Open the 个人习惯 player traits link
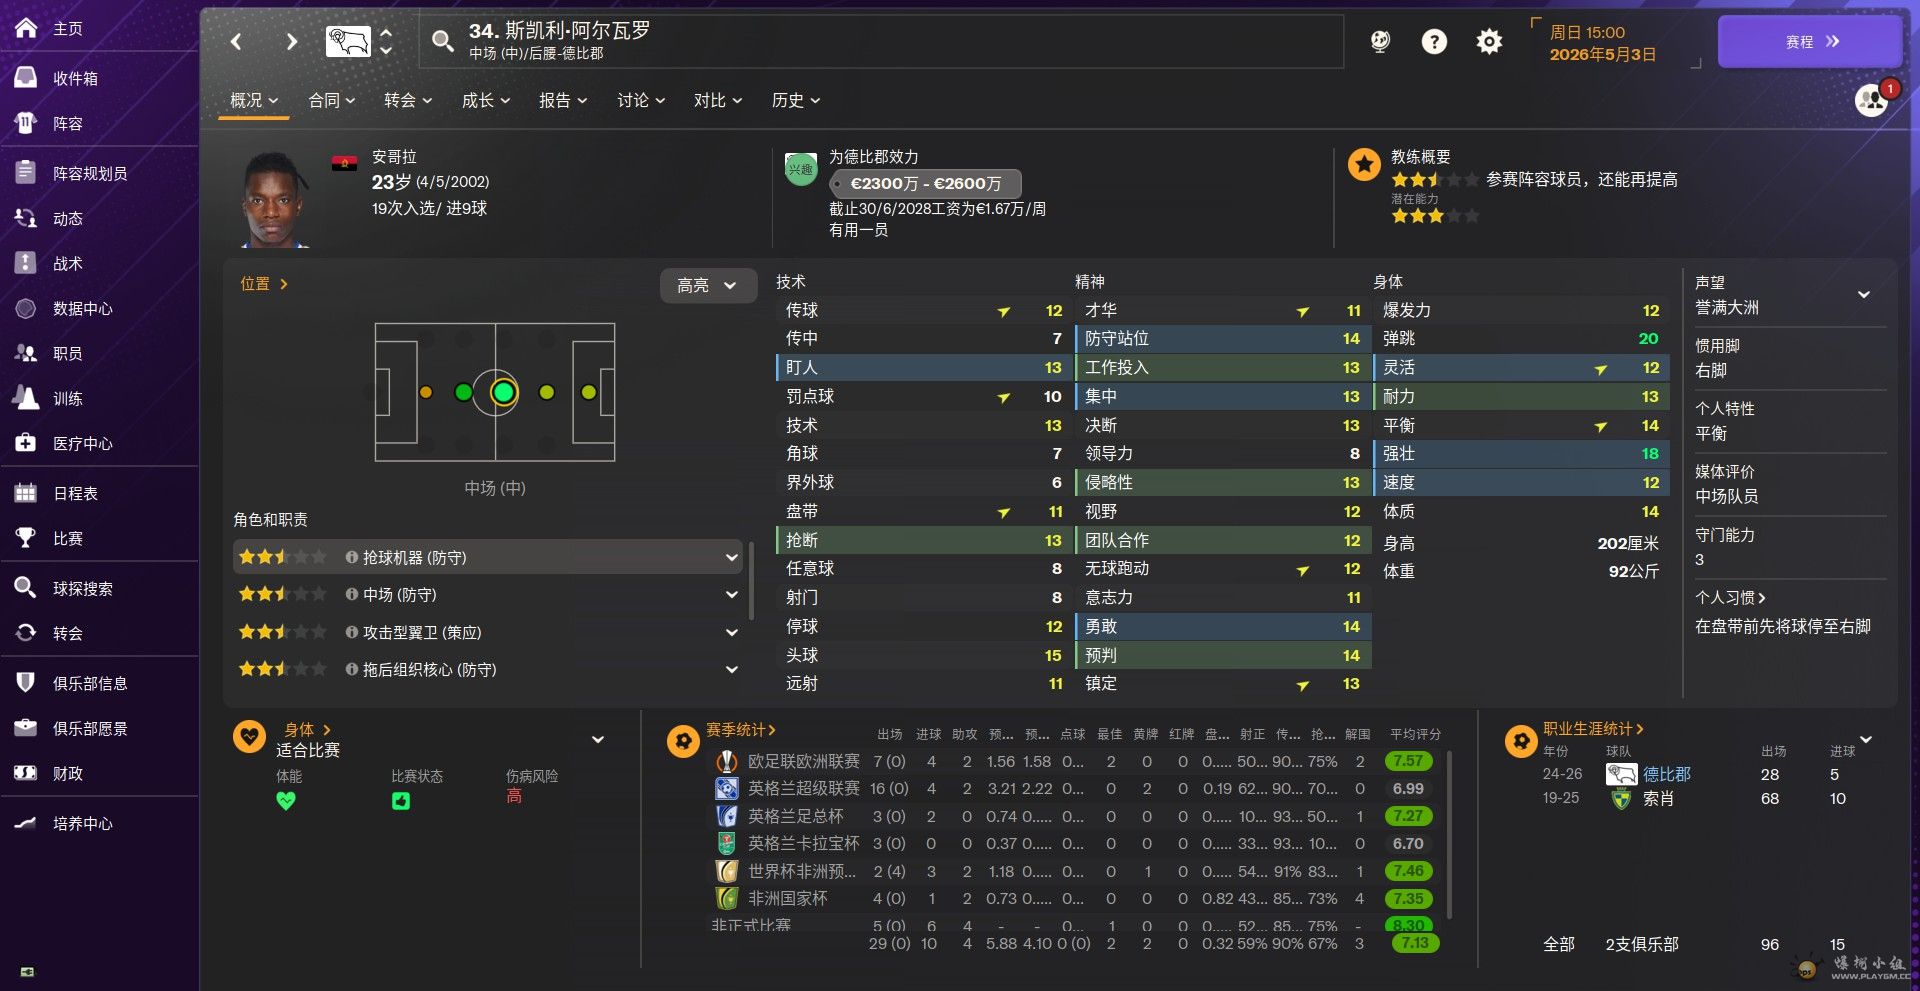The height and width of the screenshot is (991, 1920). [x=1730, y=597]
